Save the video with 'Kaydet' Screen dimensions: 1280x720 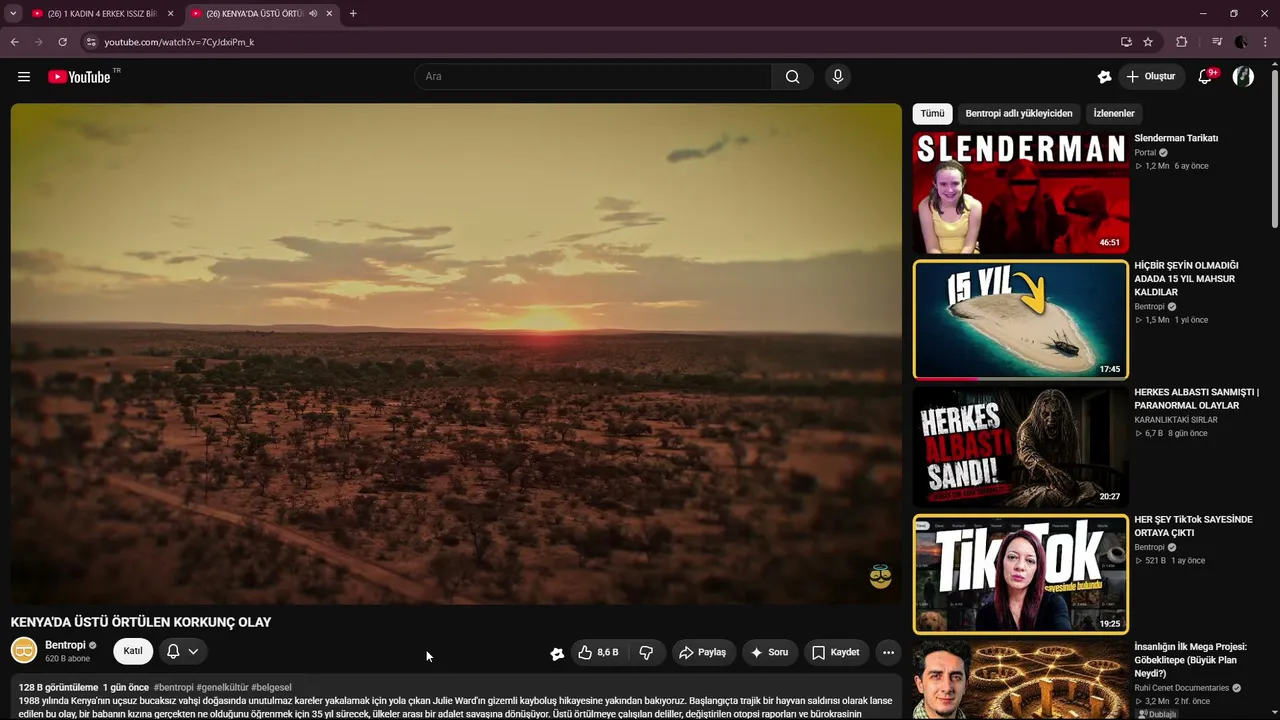point(836,652)
